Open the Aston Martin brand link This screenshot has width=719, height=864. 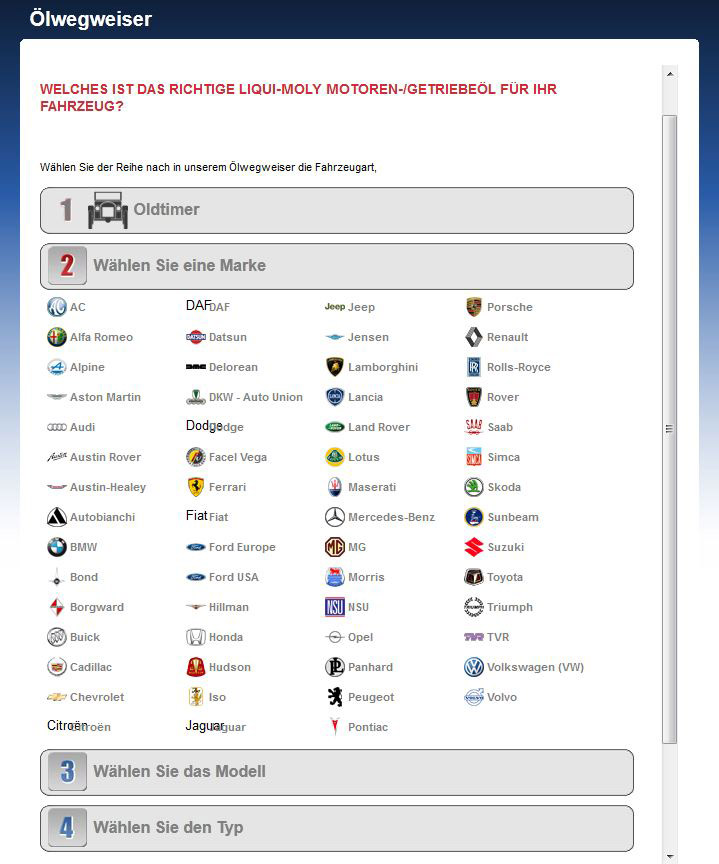105,397
